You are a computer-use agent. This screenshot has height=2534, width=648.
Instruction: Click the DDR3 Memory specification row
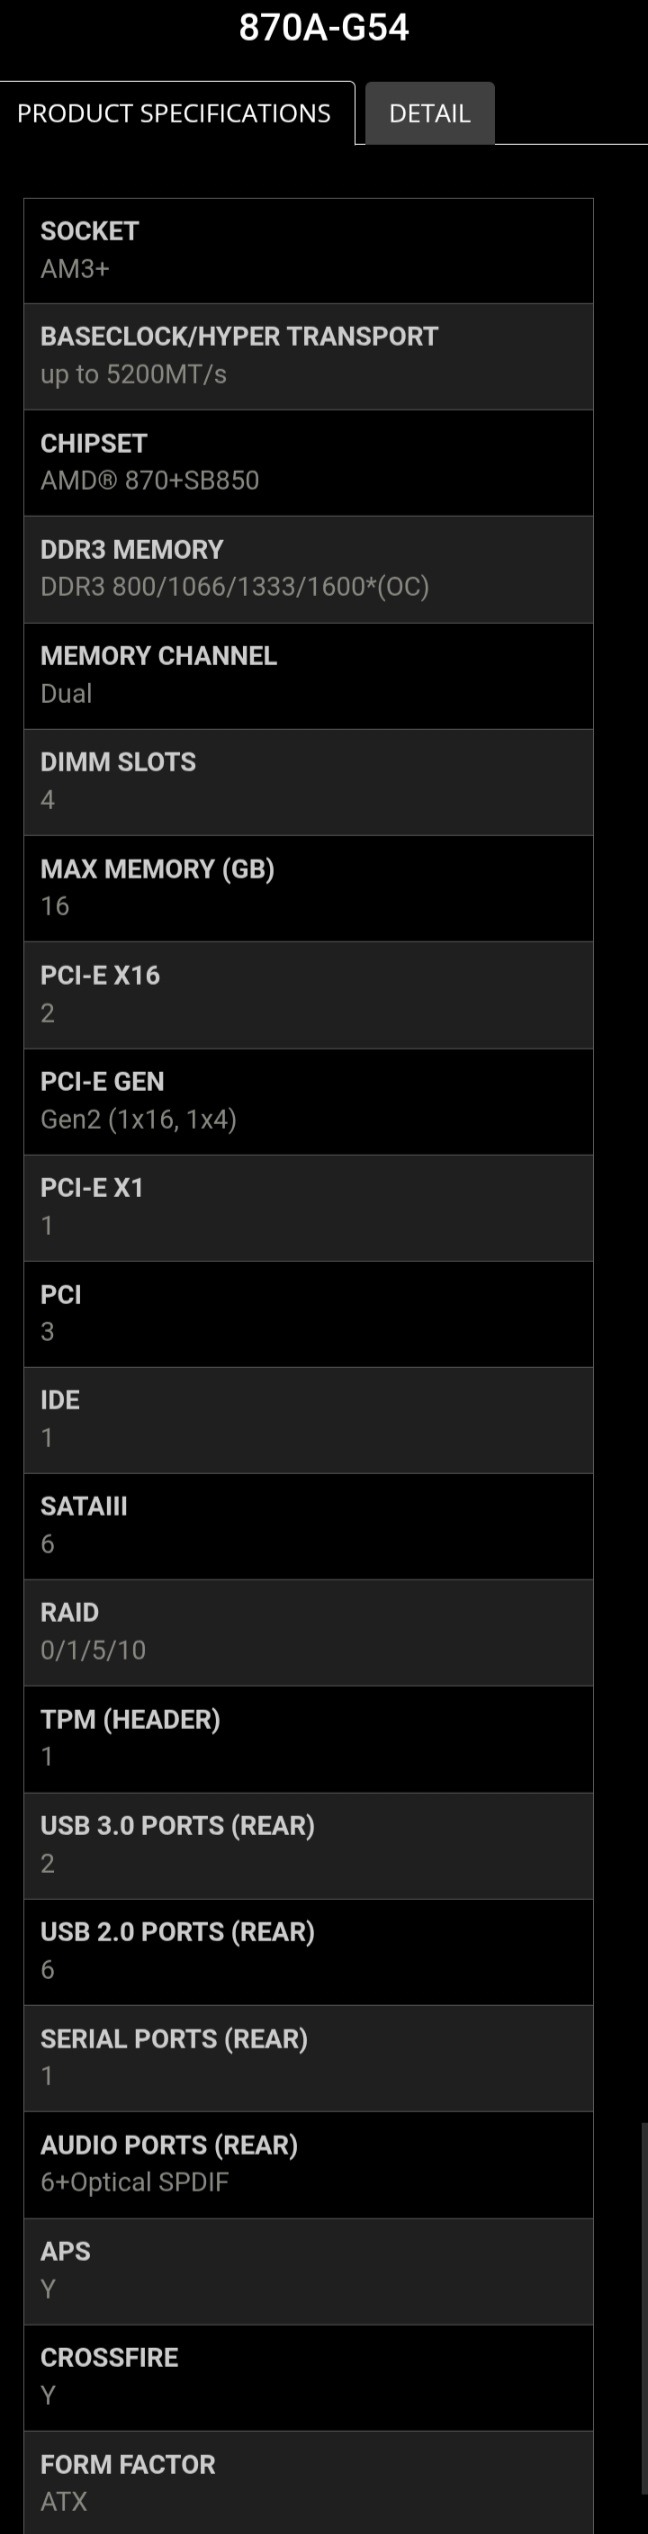tap(308, 568)
